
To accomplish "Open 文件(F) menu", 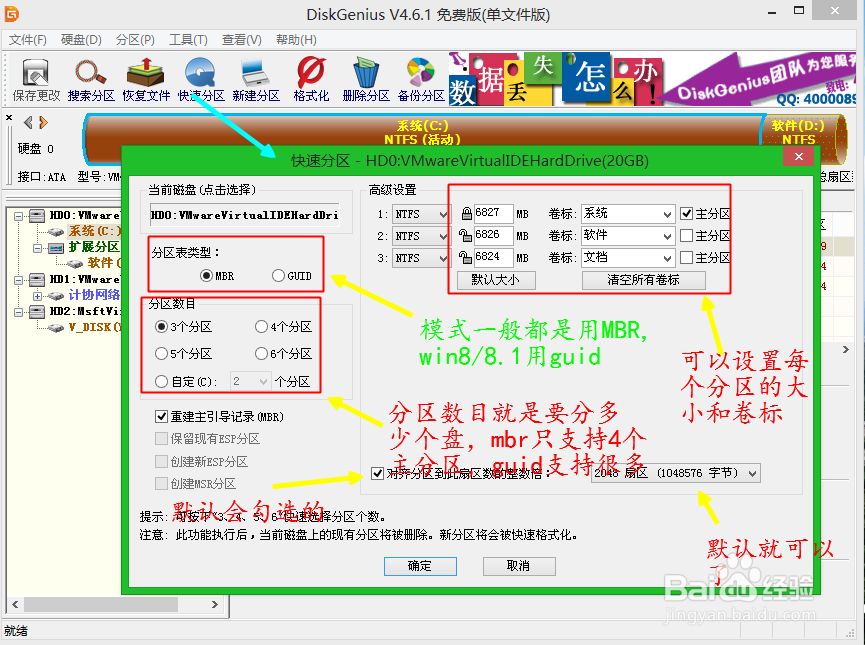I will coord(28,40).
